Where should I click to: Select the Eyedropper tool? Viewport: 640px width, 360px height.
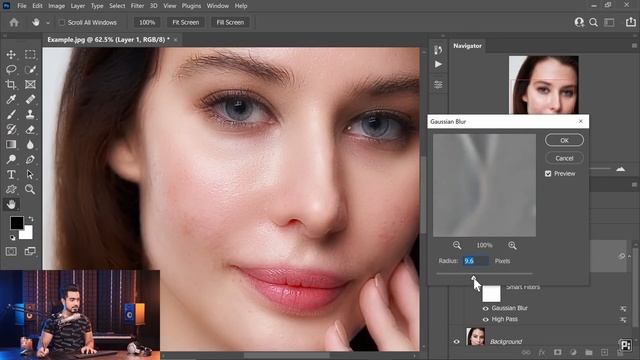pos(11,100)
